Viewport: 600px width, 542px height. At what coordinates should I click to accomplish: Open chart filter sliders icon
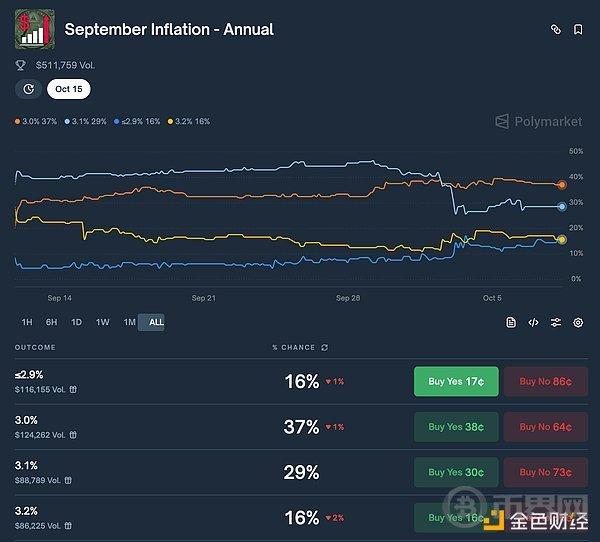tap(556, 322)
